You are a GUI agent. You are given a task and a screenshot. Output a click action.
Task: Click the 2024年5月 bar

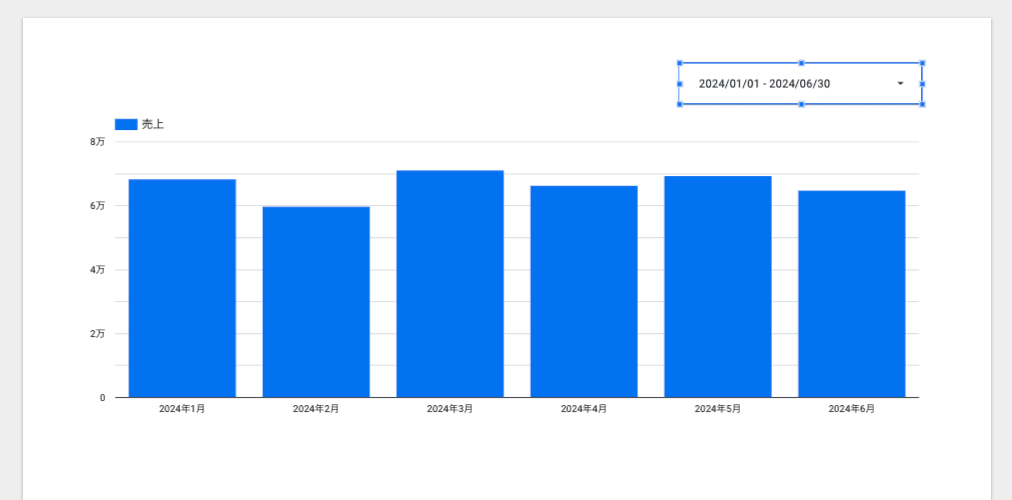(718, 287)
